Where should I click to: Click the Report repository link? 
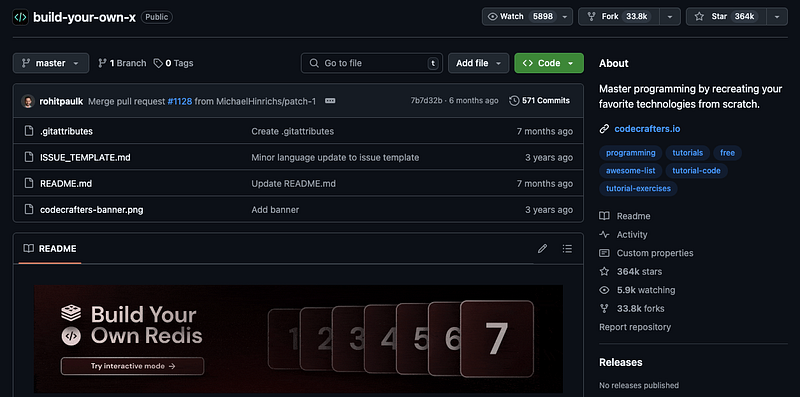click(635, 327)
